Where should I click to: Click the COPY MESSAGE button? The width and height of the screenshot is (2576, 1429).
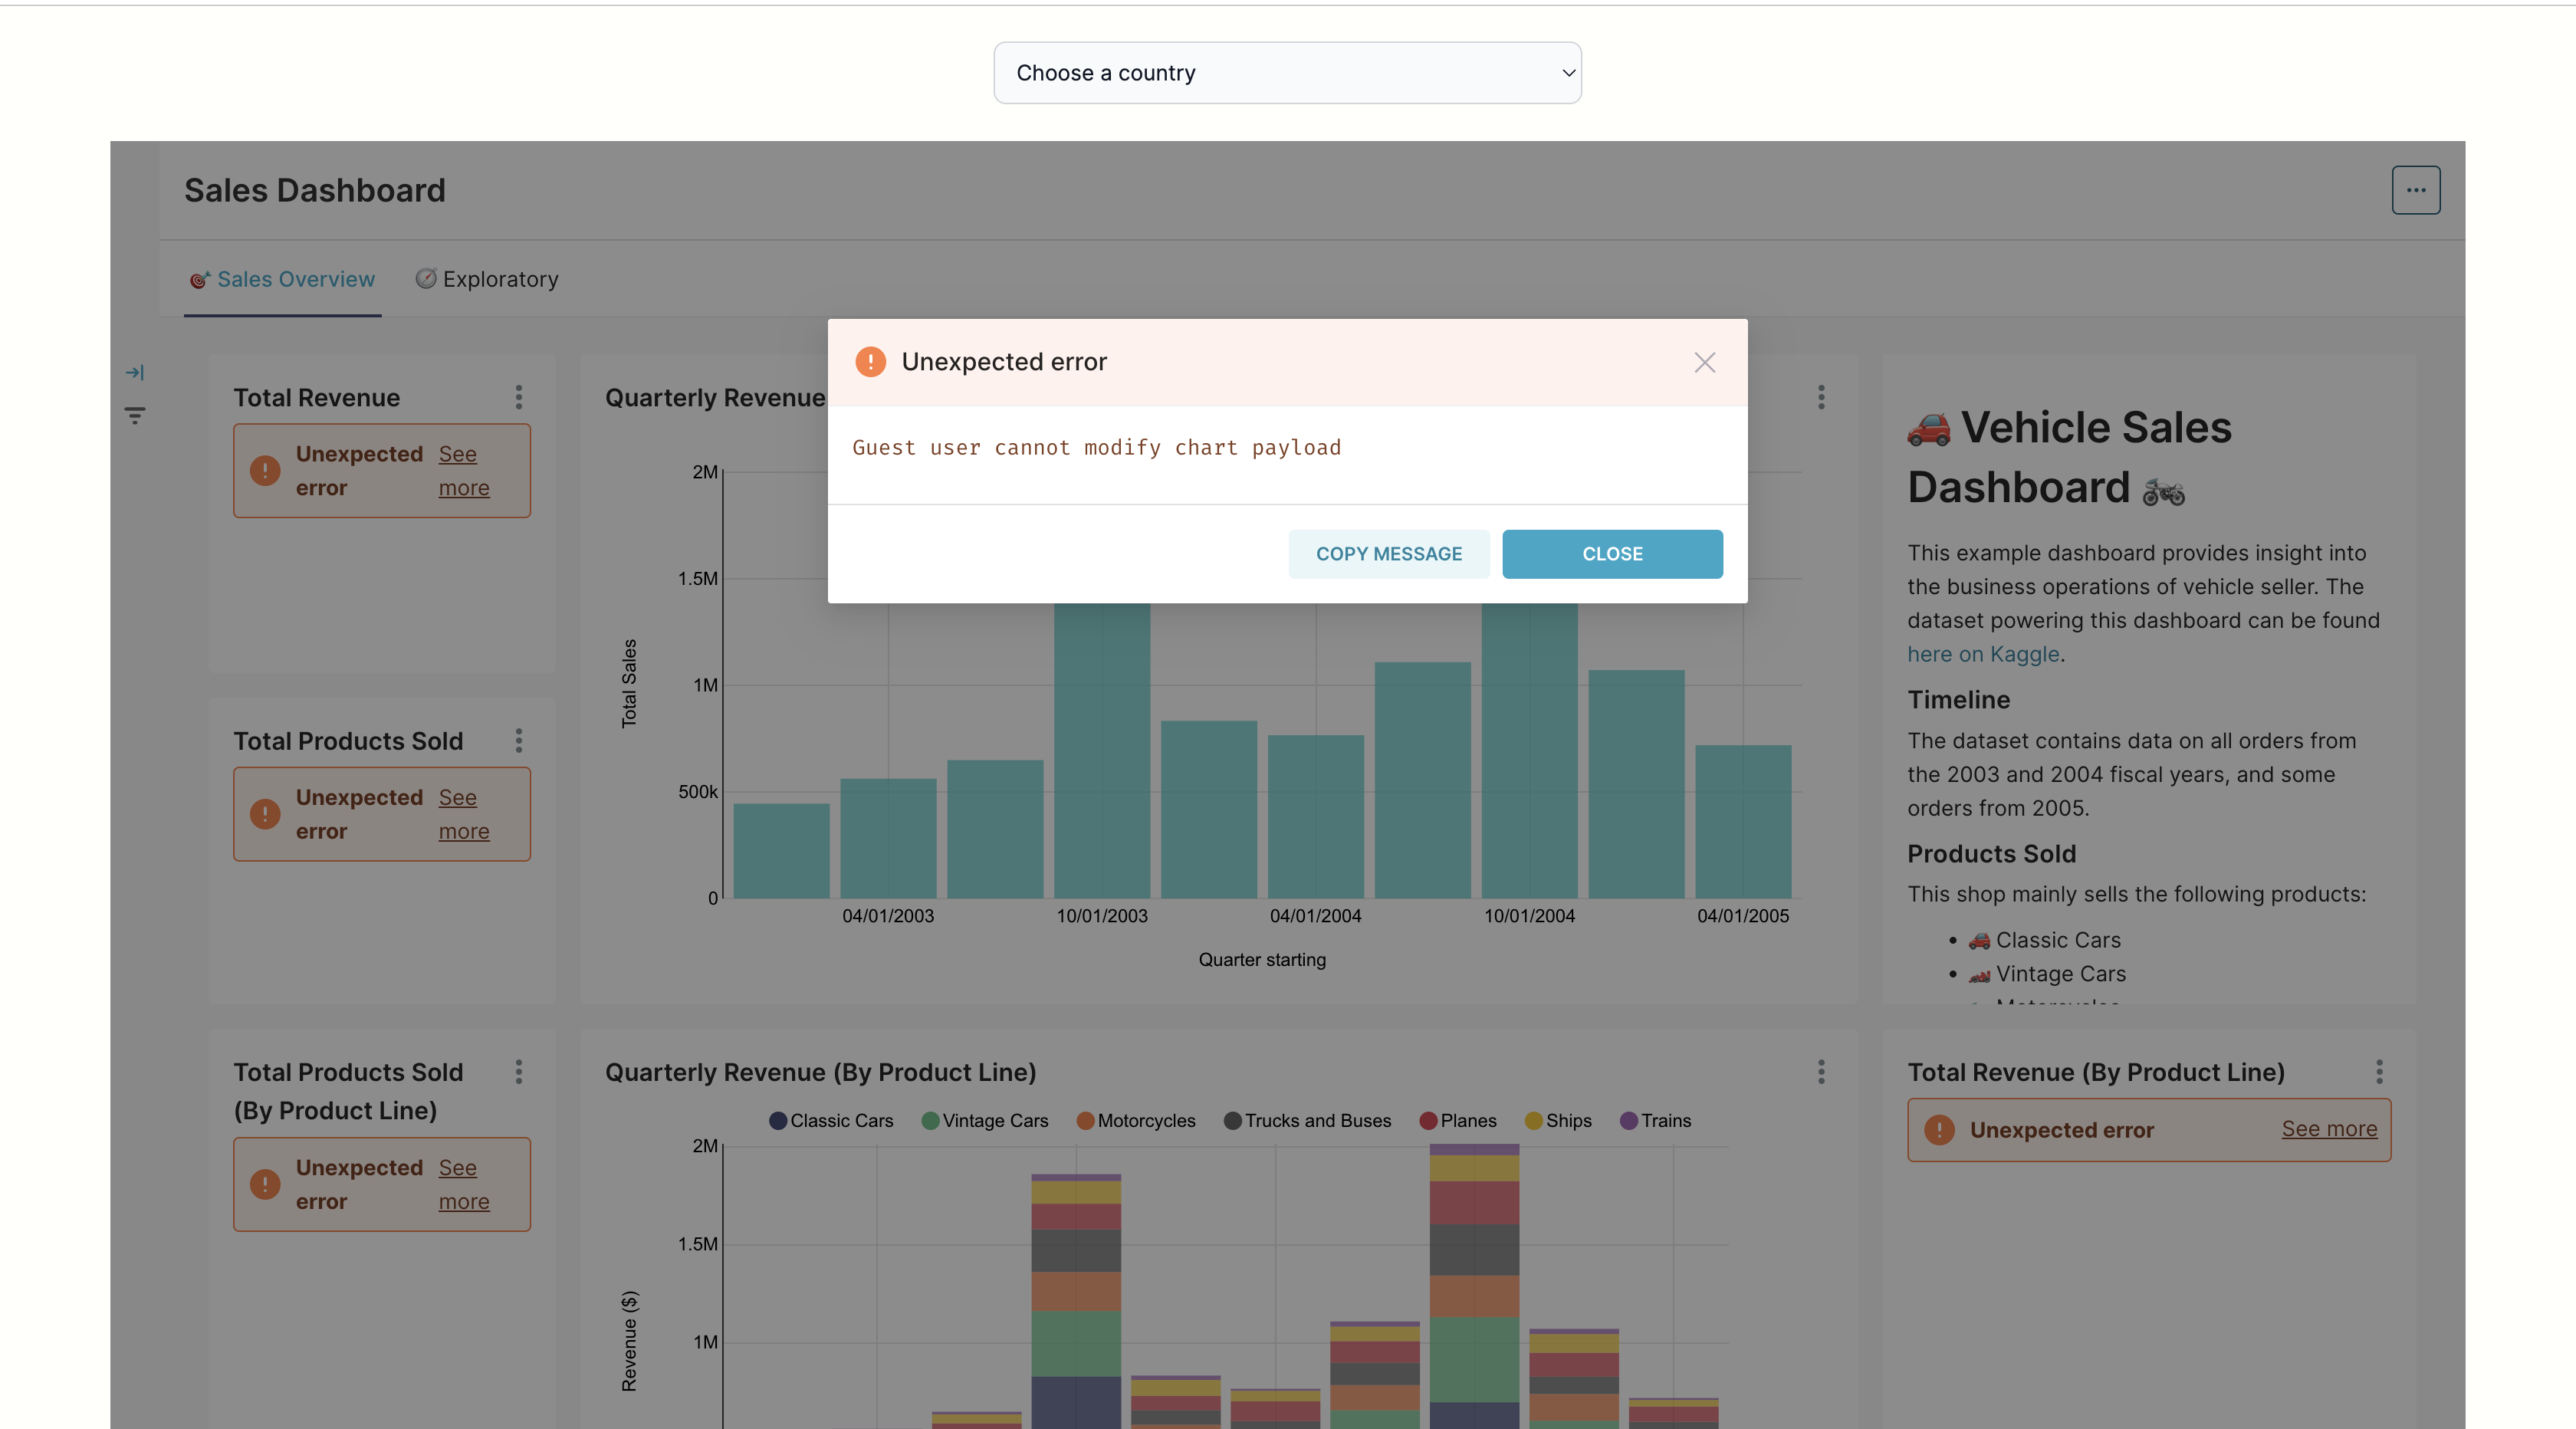(1388, 554)
